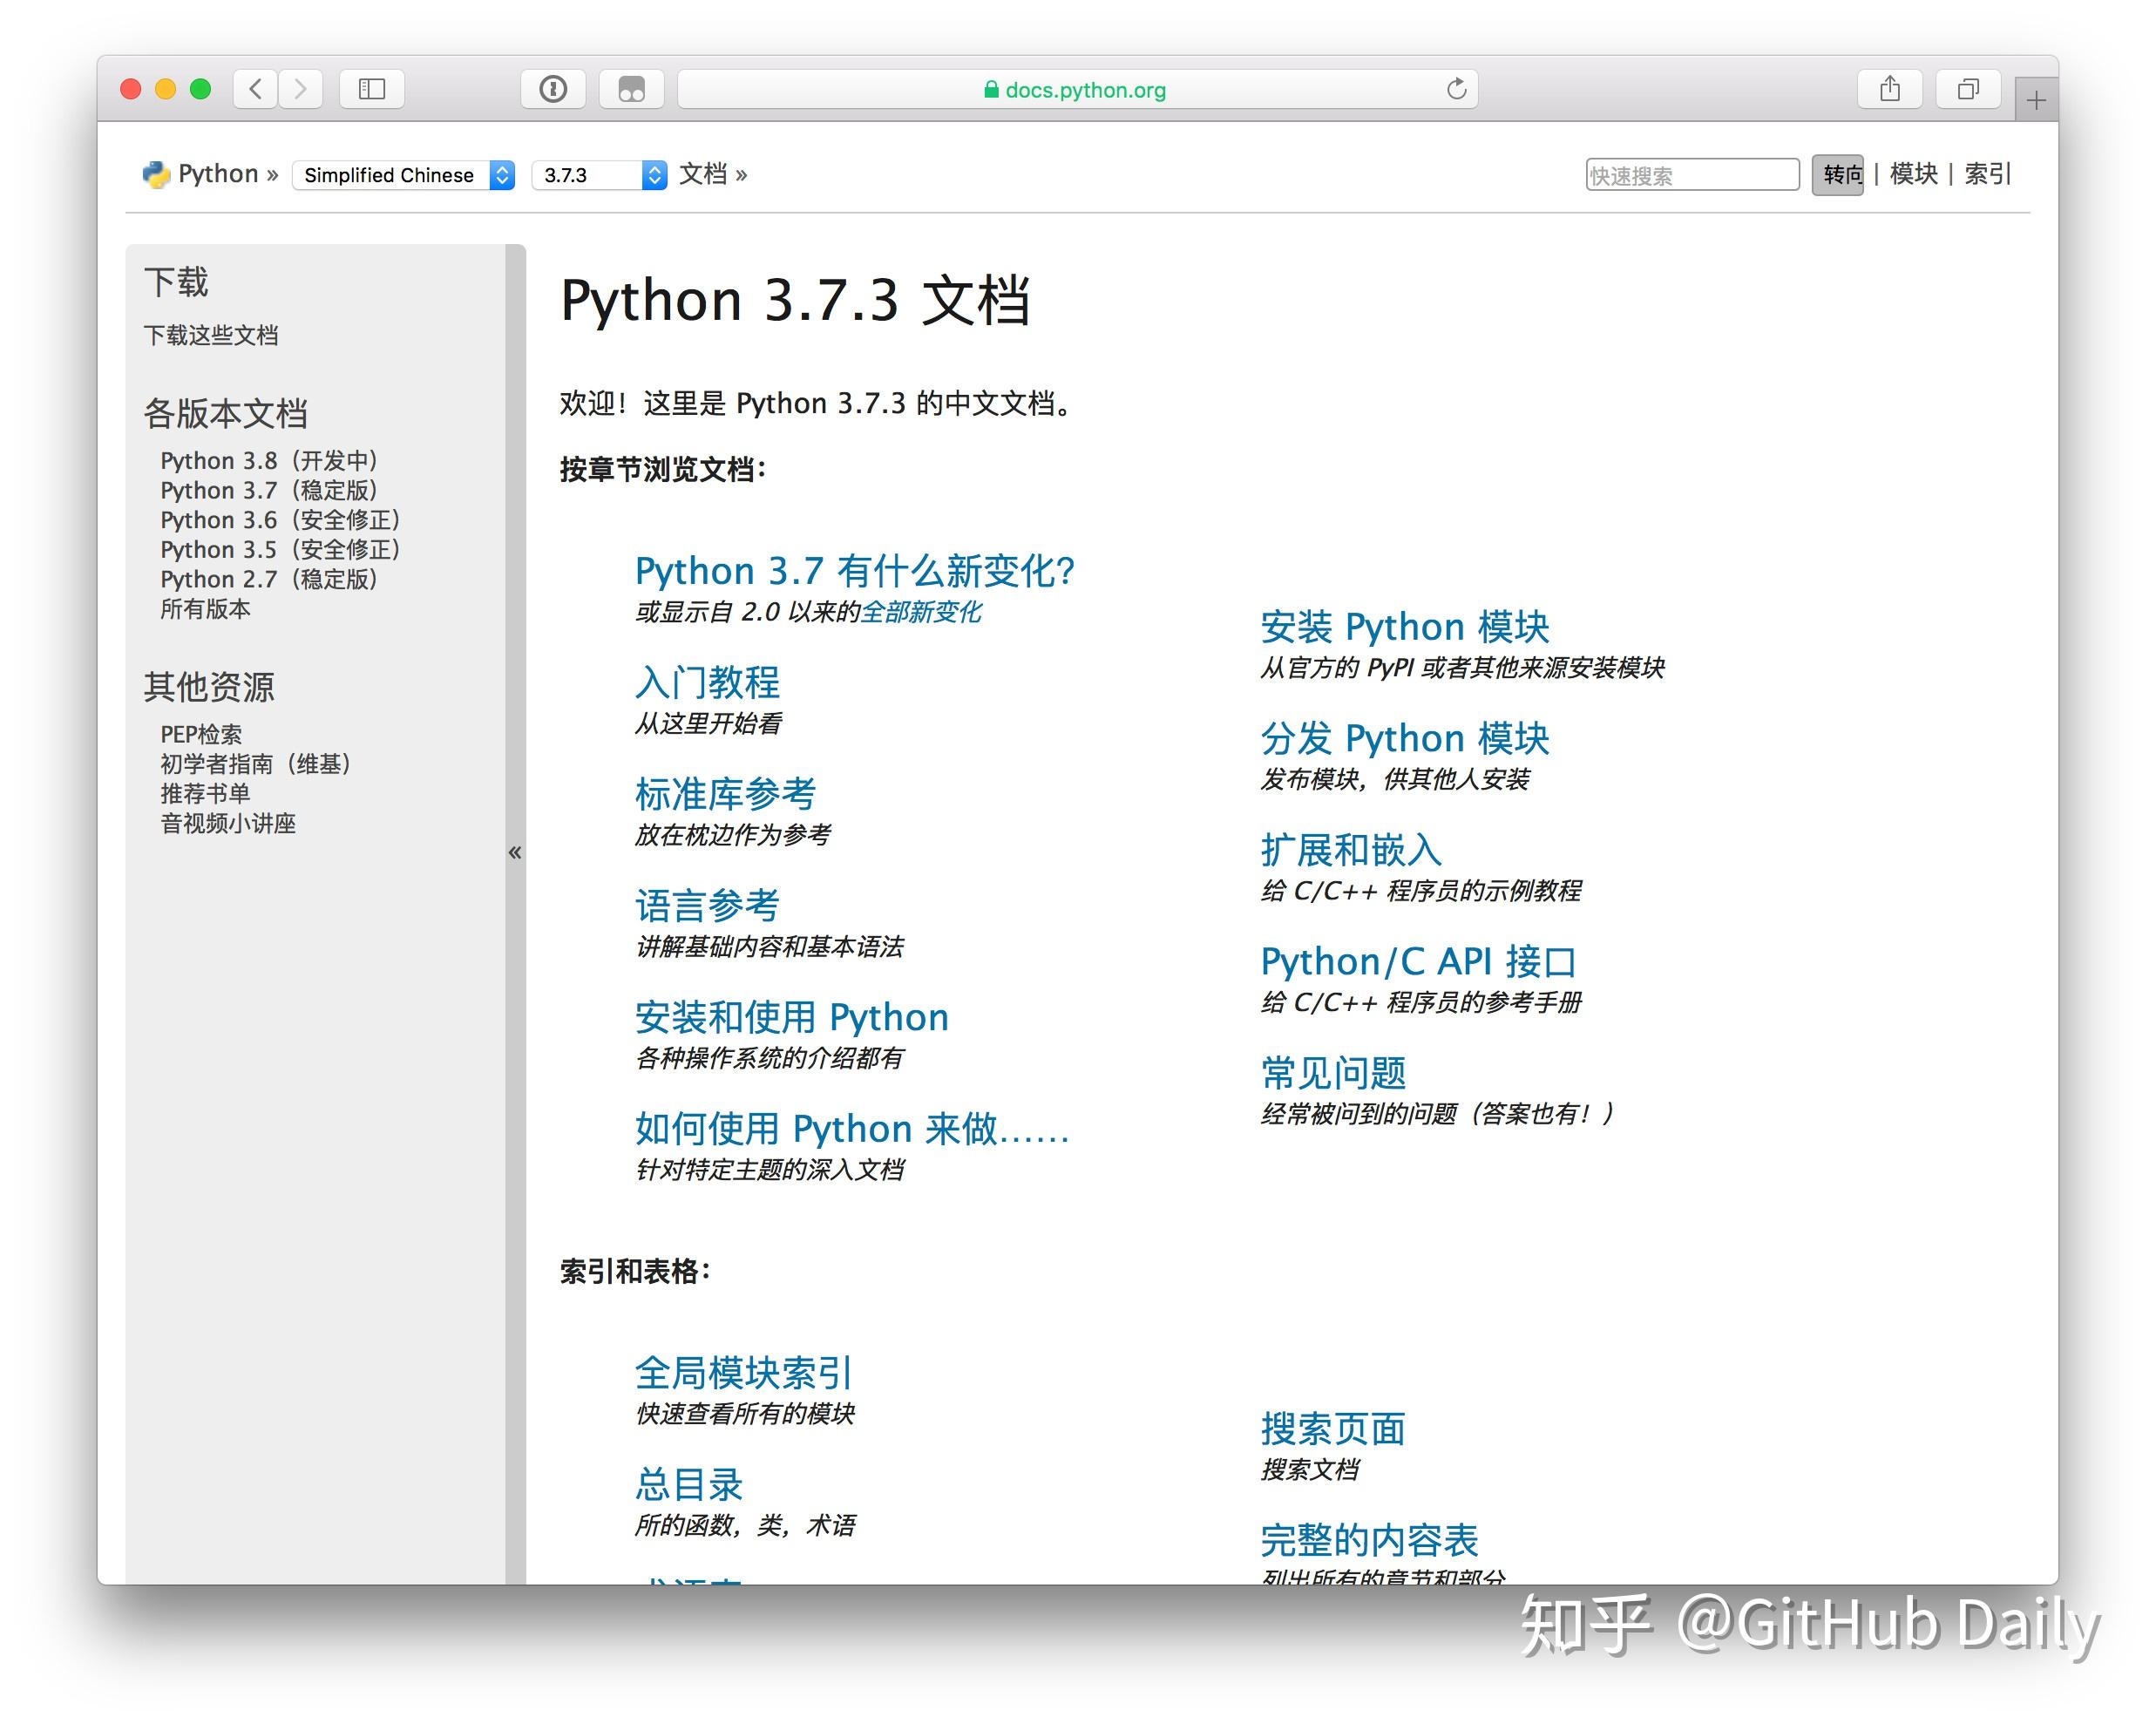2156x1724 pixels.
Task: Open the share sheet icon
Action: point(1889,89)
